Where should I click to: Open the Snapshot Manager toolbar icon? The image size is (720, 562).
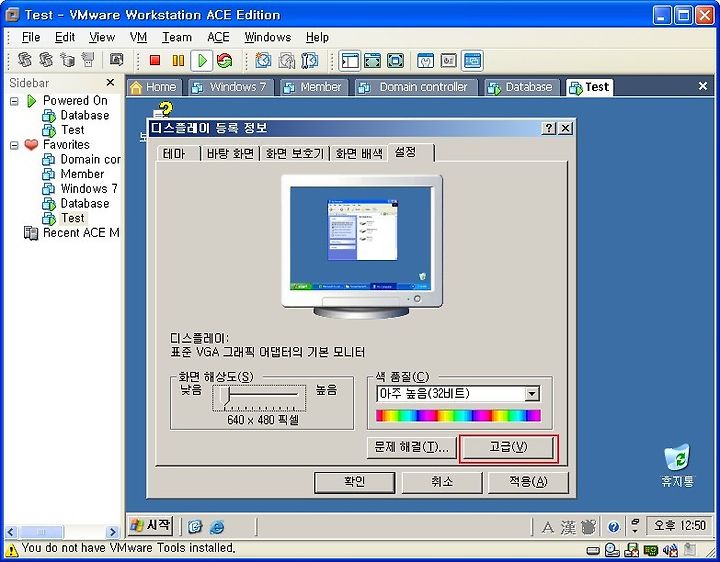point(310,60)
